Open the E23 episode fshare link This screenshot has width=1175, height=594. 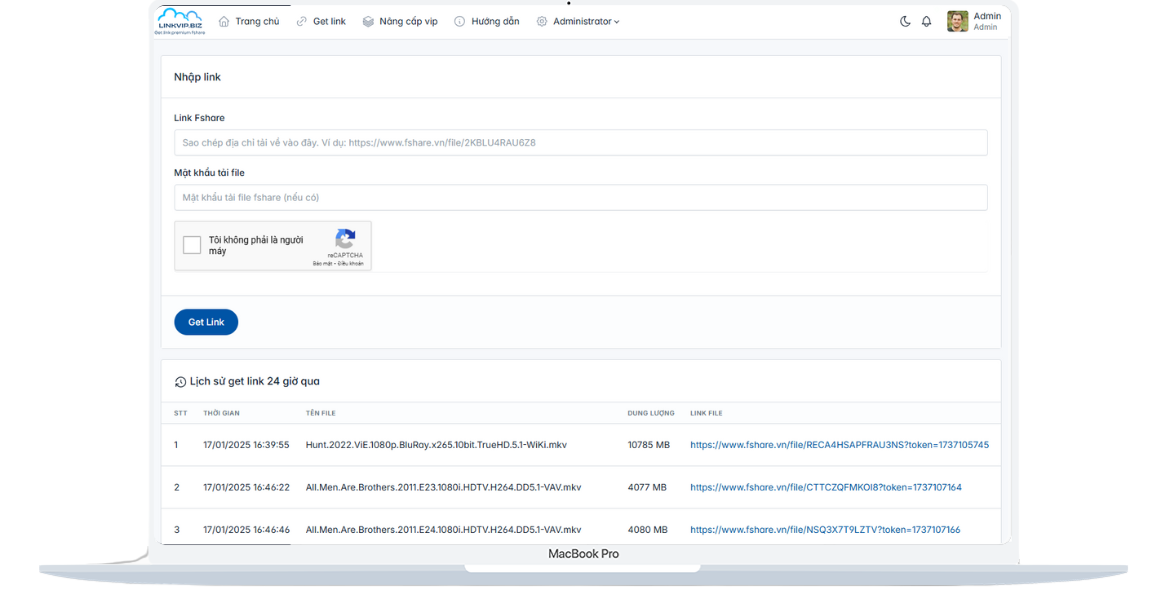pyautogui.click(x=825, y=487)
